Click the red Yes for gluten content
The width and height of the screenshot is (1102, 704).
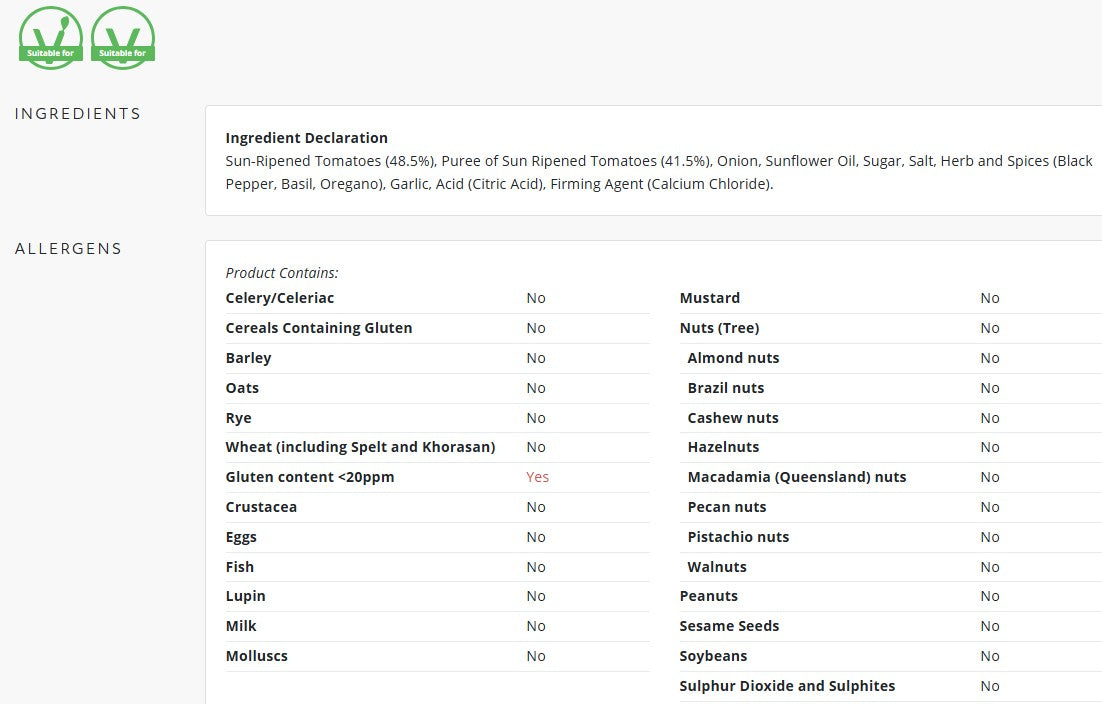pos(537,477)
